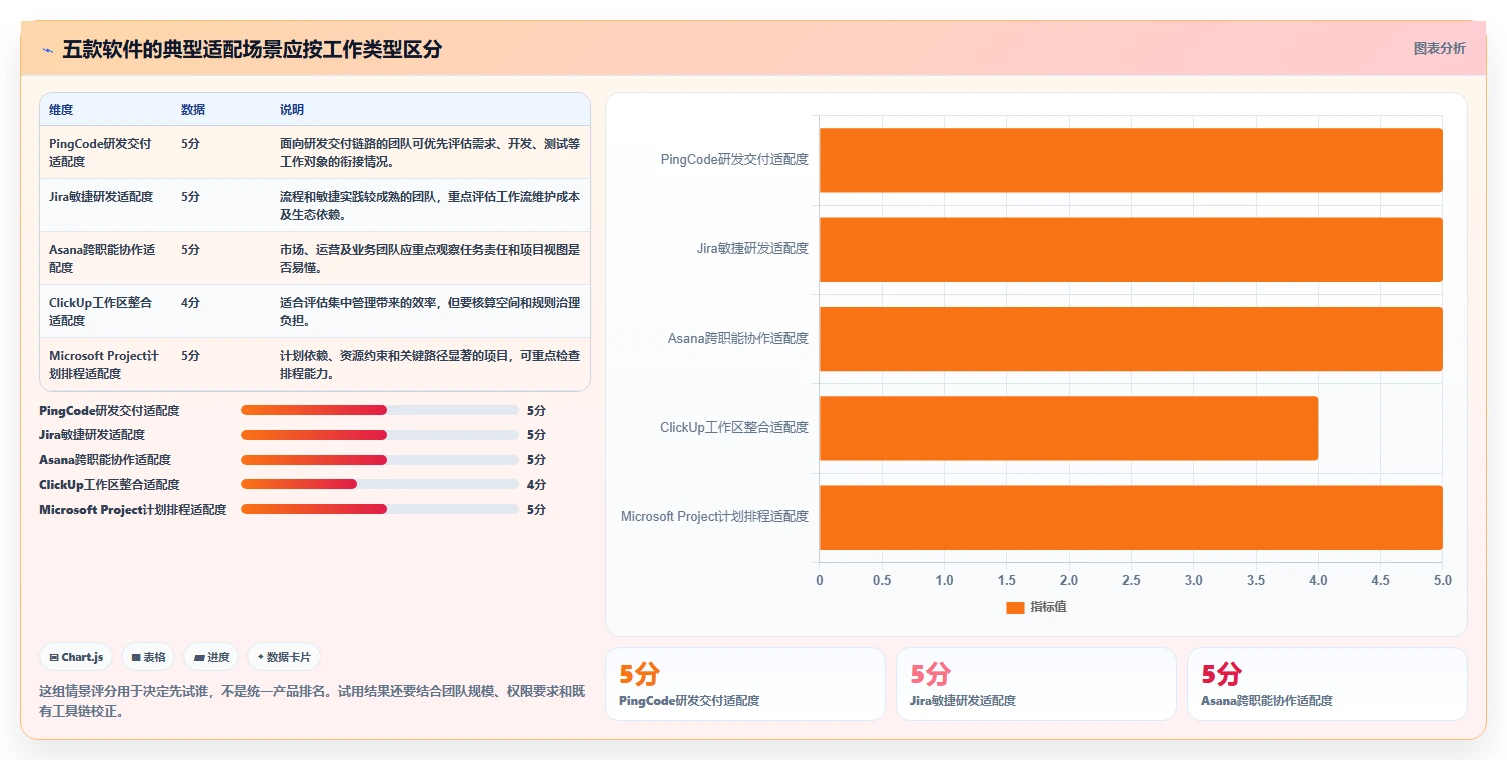
Task: Click the shorter ClickUp bar in the chart
Action: coord(1069,428)
